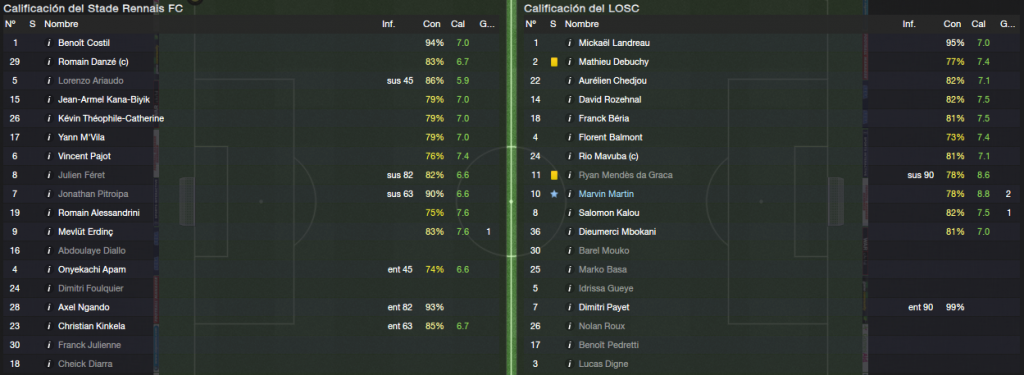Open info icon for Dimitri Payet
Screen dimensions: 1024x375
pos(568,307)
